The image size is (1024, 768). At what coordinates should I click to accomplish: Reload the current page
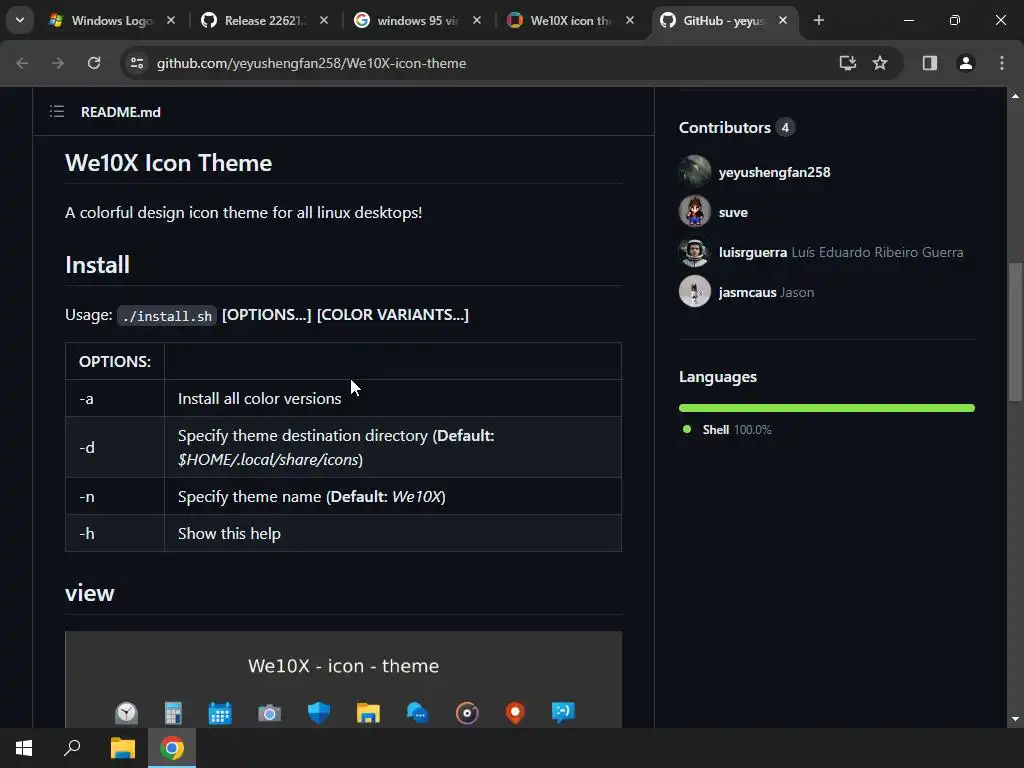pos(94,63)
